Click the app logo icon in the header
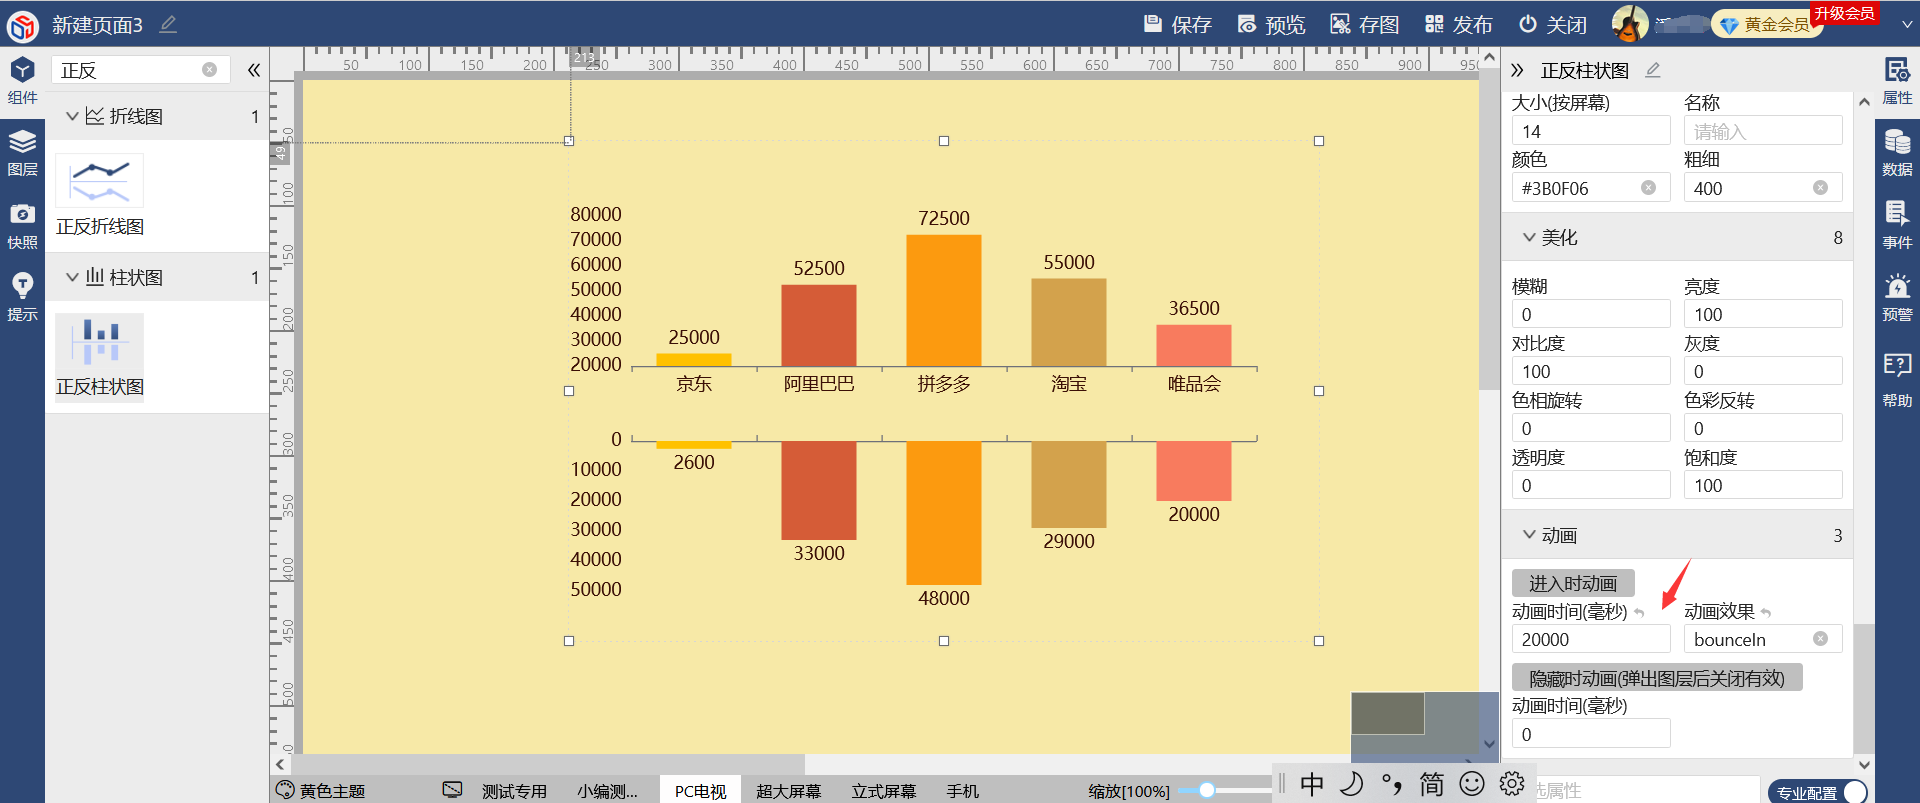1920x803 pixels. [x=22, y=25]
